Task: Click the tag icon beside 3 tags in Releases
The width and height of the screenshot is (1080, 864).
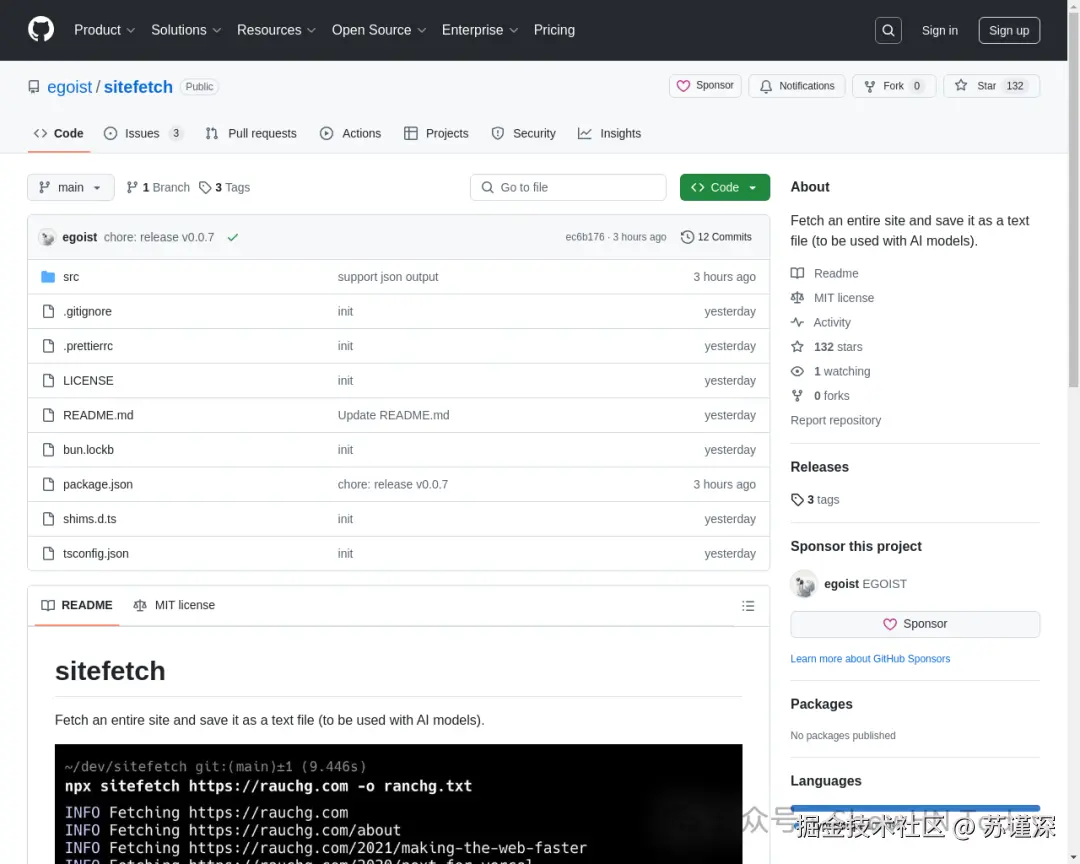Action: (x=798, y=500)
